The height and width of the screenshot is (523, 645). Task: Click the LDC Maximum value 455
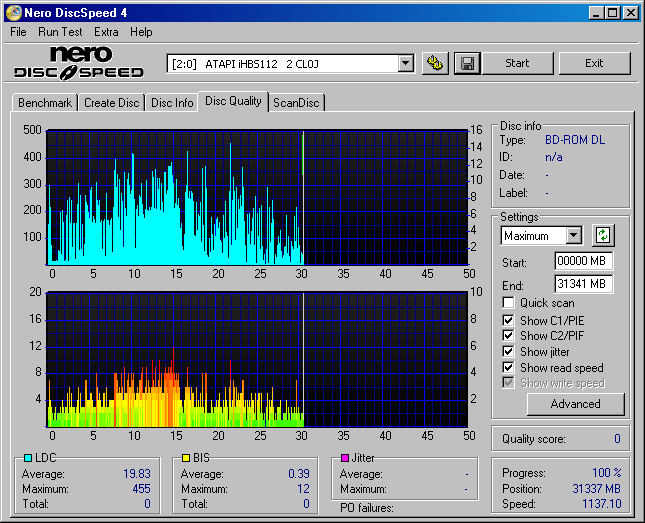tap(142, 489)
